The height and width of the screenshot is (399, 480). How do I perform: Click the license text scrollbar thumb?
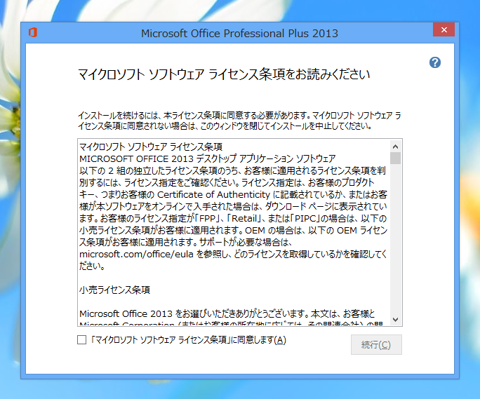click(x=395, y=158)
